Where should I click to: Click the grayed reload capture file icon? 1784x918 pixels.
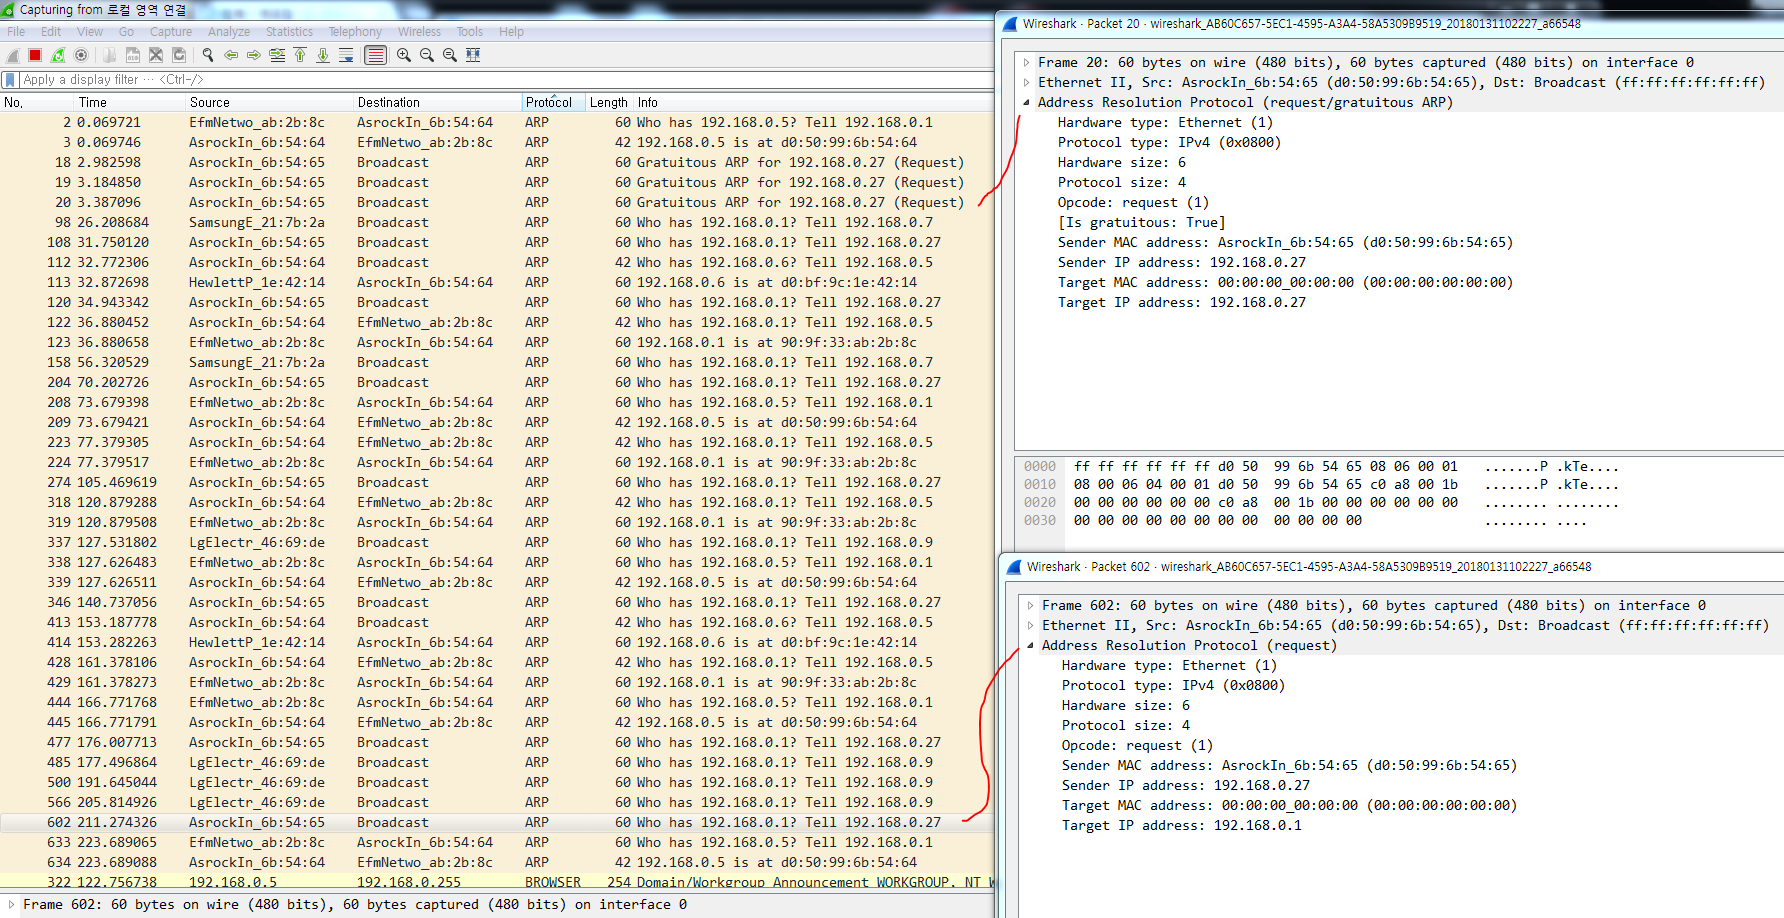pos(179,55)
